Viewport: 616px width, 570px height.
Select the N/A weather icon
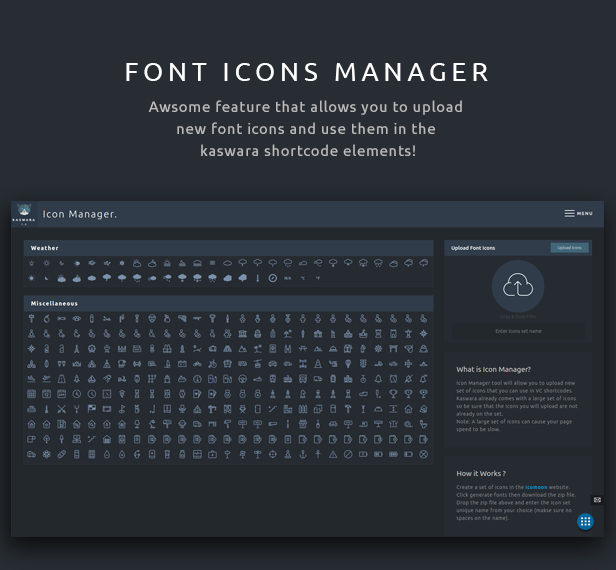(x=288, y=278)
